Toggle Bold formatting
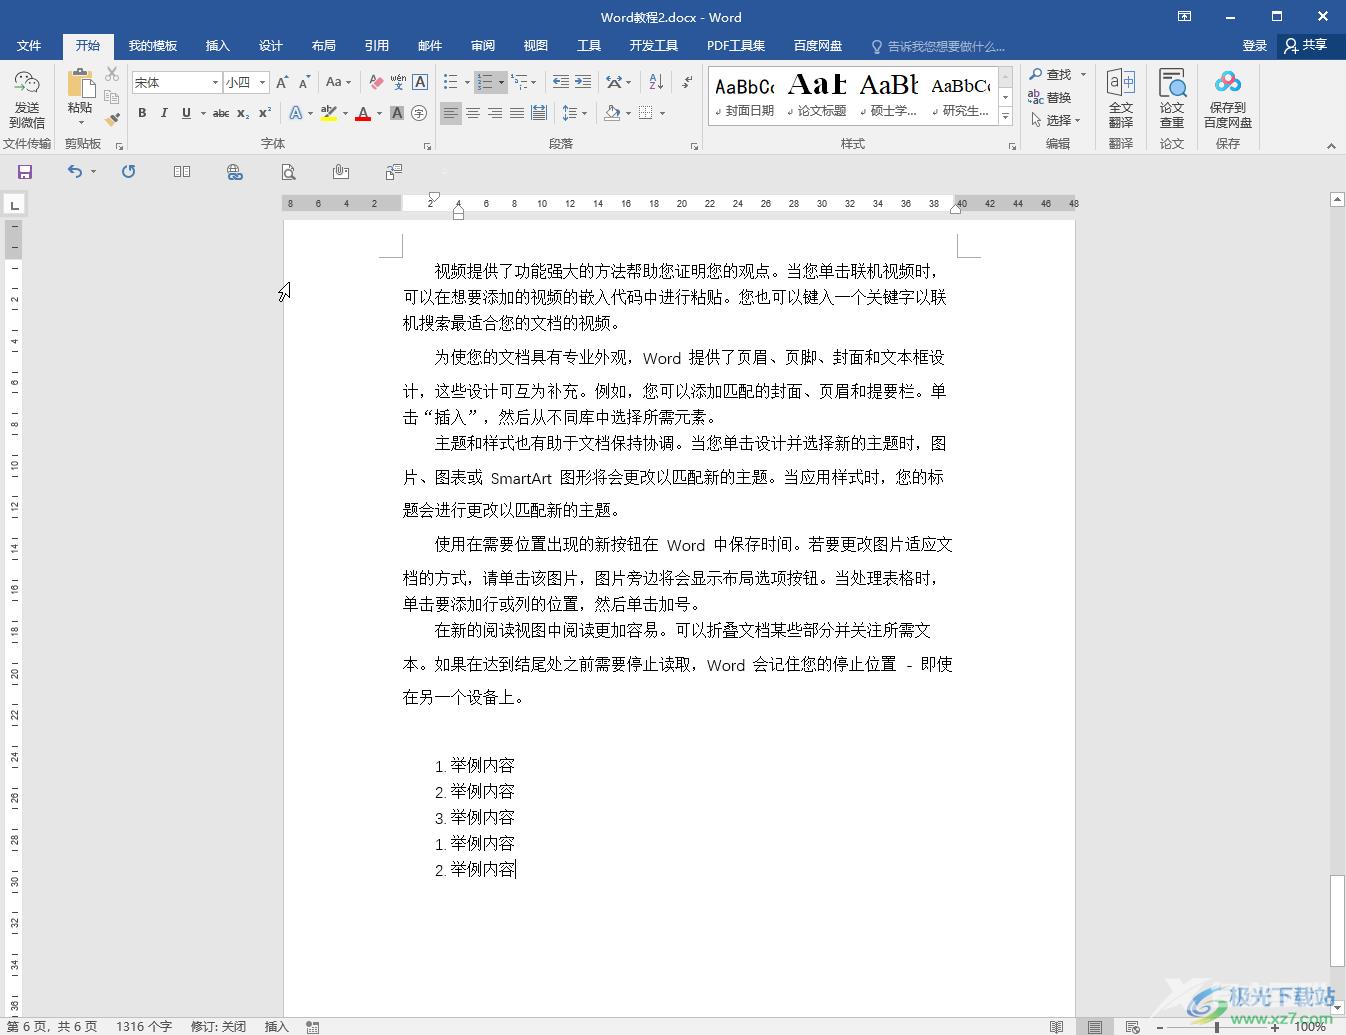This screenshot has width=1346, height=1035. click(142, 113)
